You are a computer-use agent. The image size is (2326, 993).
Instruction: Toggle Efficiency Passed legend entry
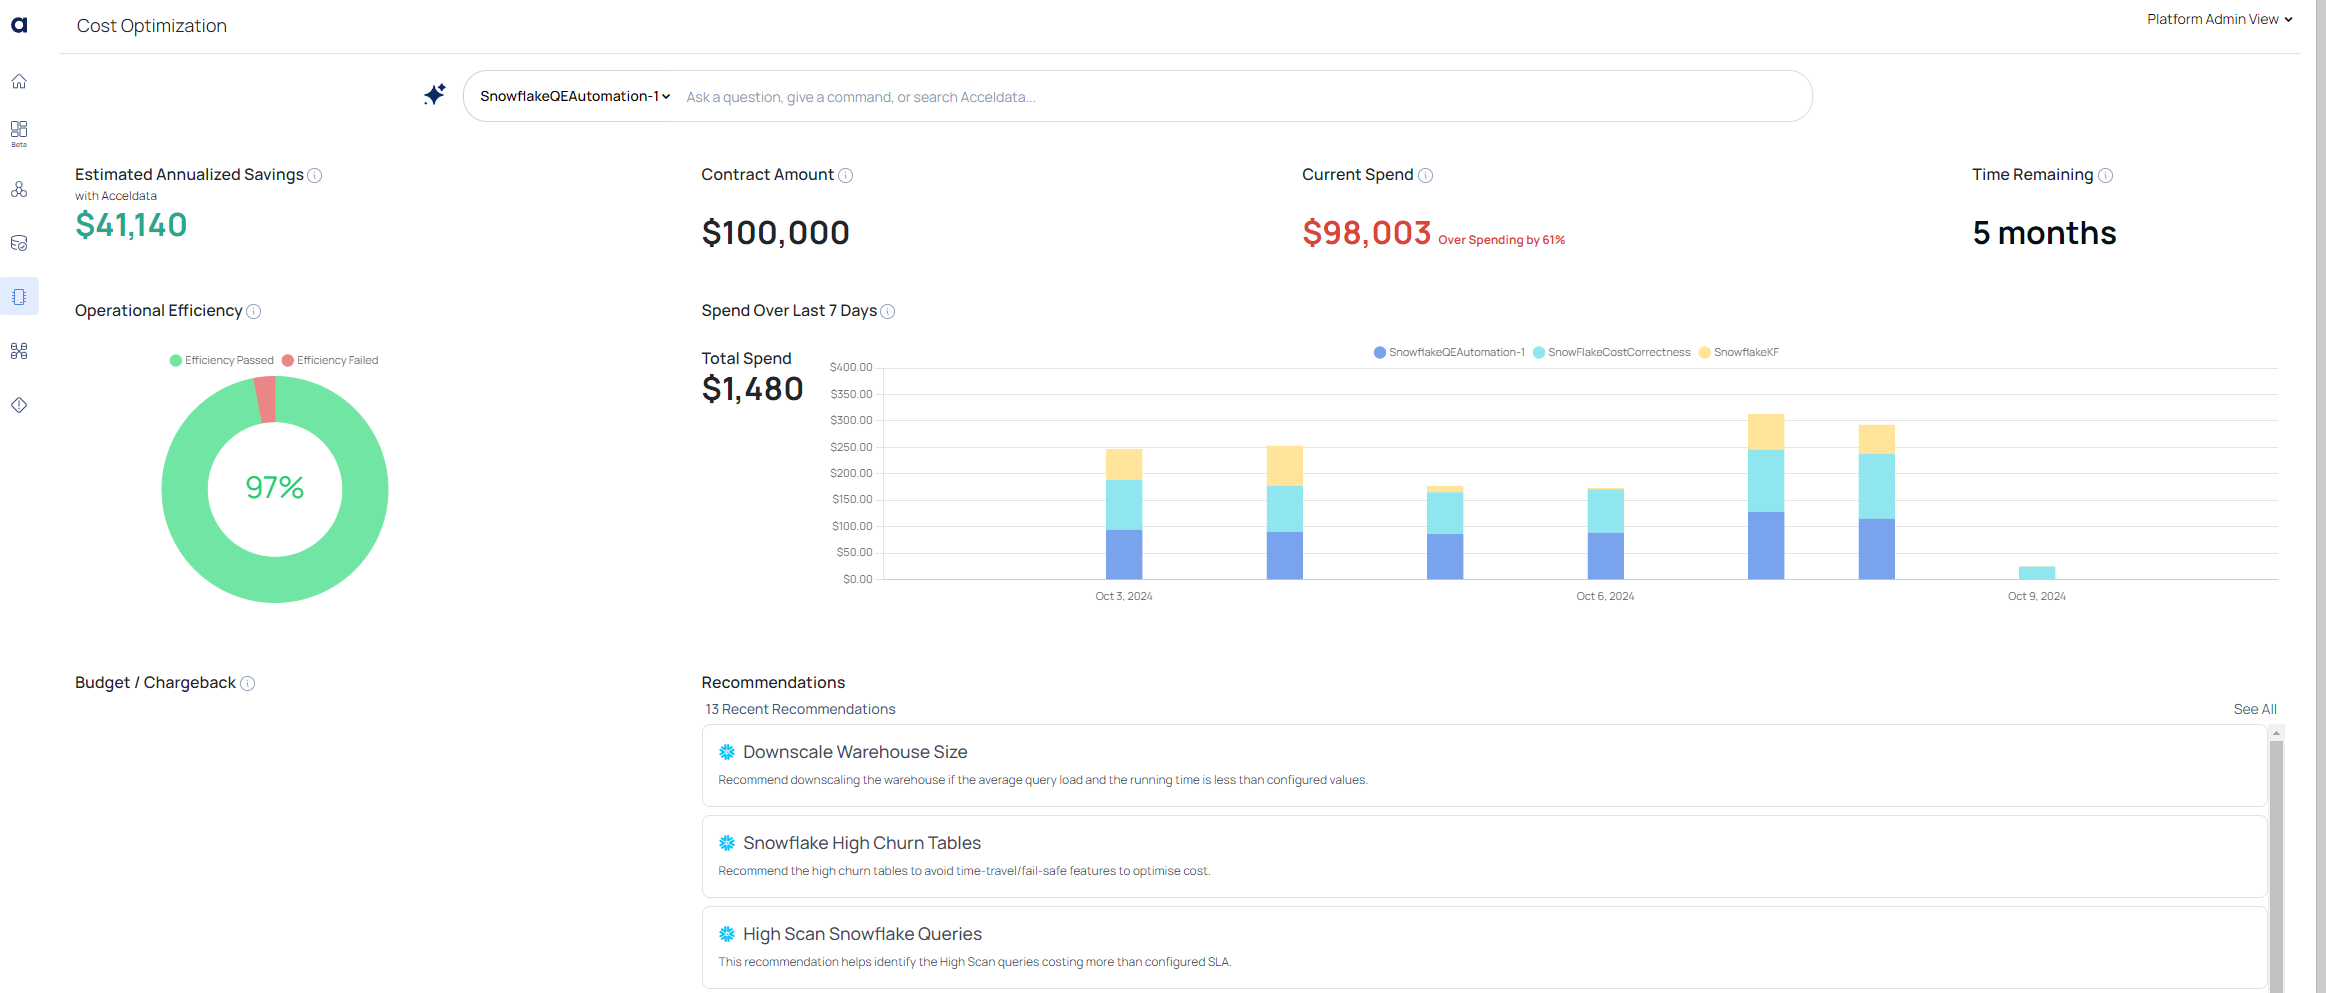(x=222, y=360)
